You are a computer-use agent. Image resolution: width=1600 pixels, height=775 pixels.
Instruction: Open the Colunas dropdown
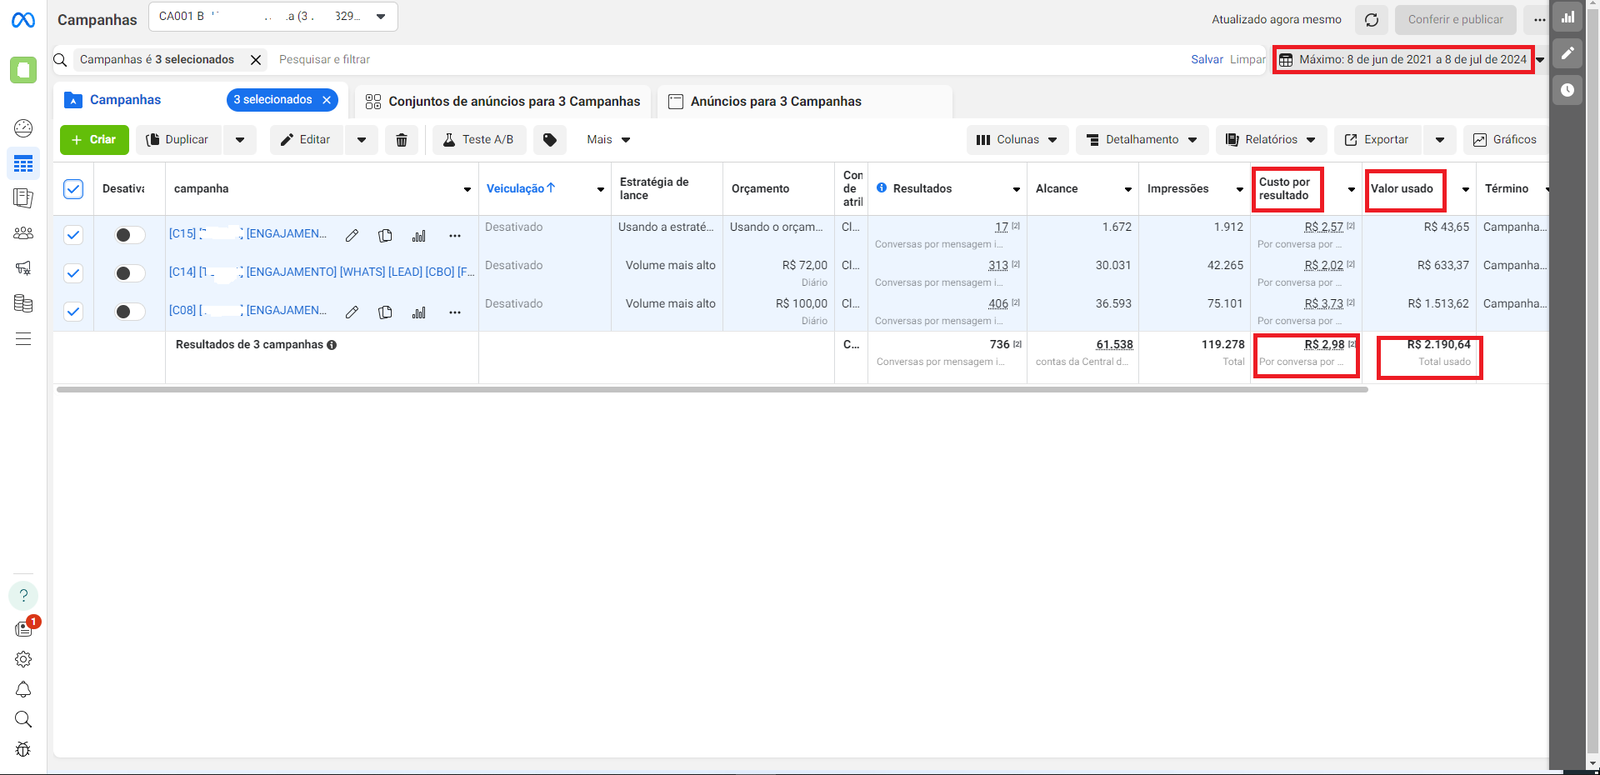(x=1017, y=140)
